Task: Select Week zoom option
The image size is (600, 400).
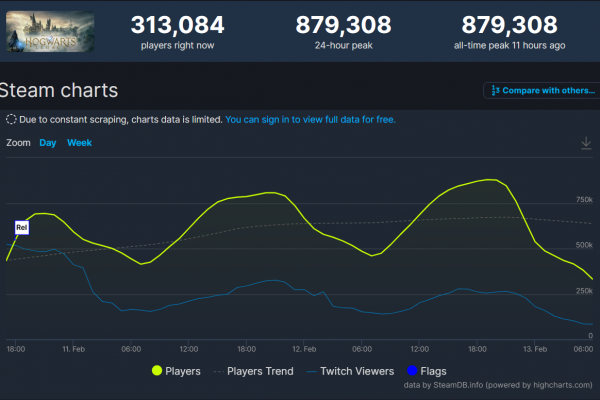Action: [x=79, y=143]
